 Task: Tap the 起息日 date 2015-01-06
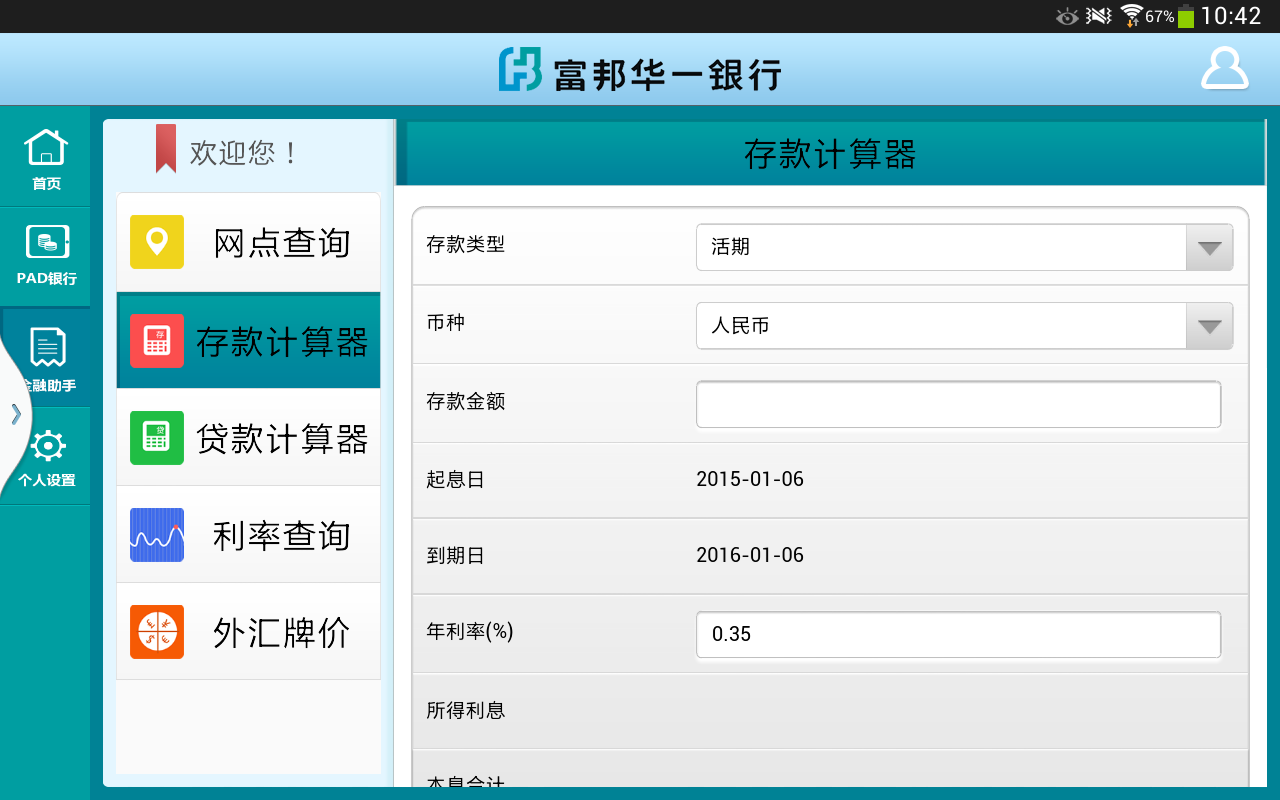[x=750, y=479]
